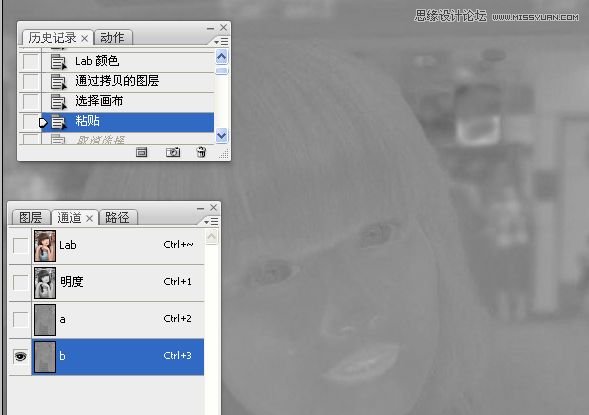Click the b channel thumbnail

(x=45, y=357)
